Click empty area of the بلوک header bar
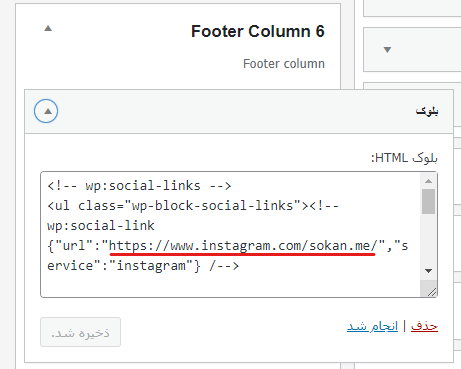This screenshot has height=369, width=461. point(233,111)
